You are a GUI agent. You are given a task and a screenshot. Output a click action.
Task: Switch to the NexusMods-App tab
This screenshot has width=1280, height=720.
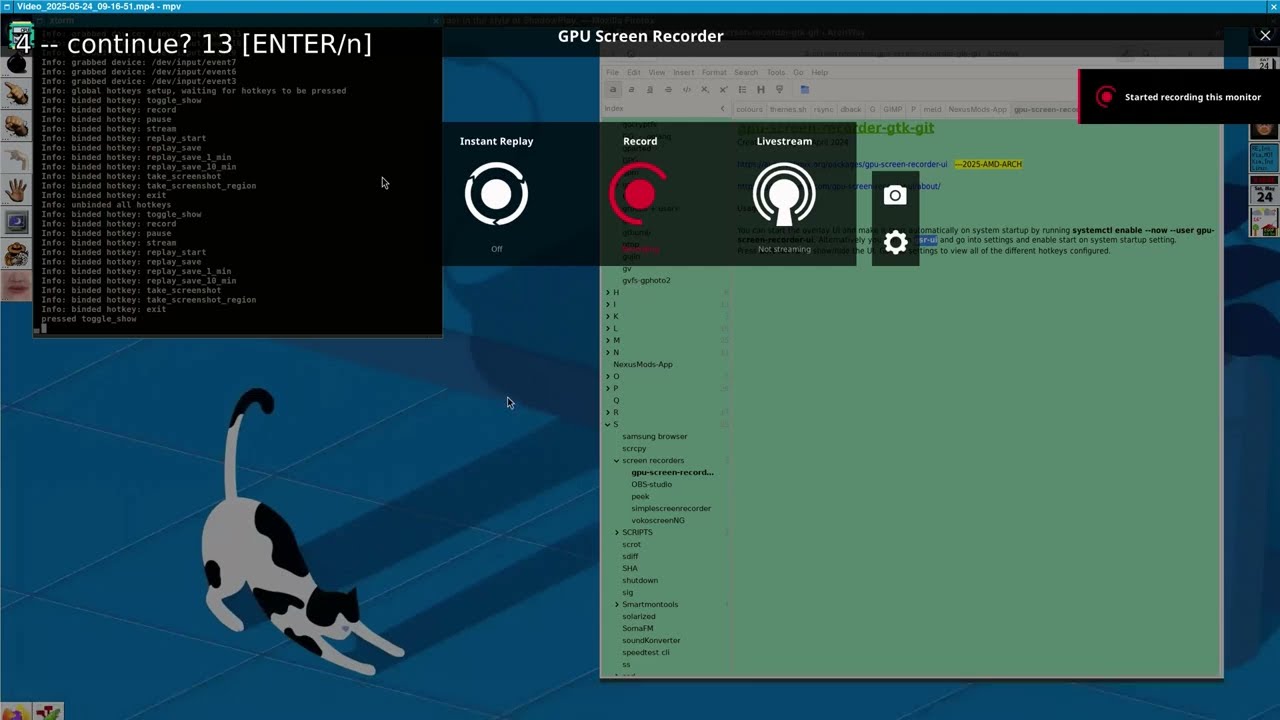coord(978,109)
